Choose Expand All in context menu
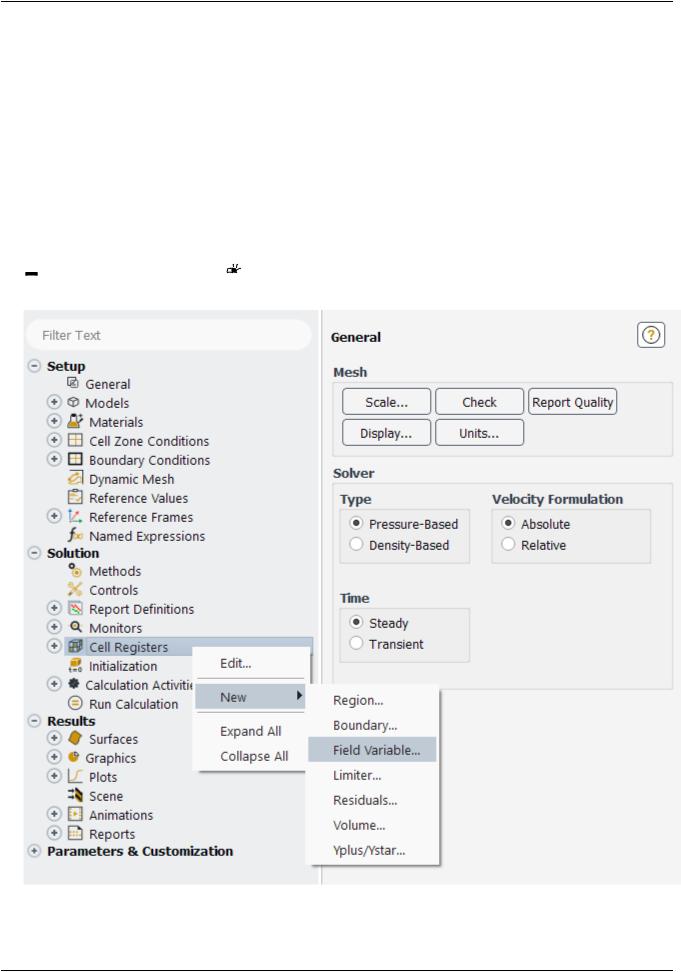The image size is (681, 972). (x=251, y=731)
